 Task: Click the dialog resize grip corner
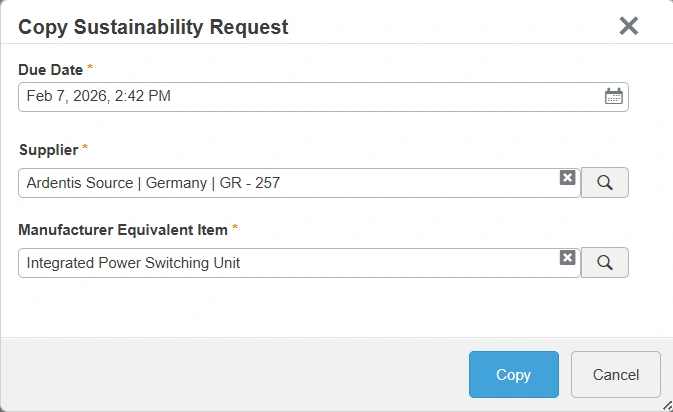666,405
